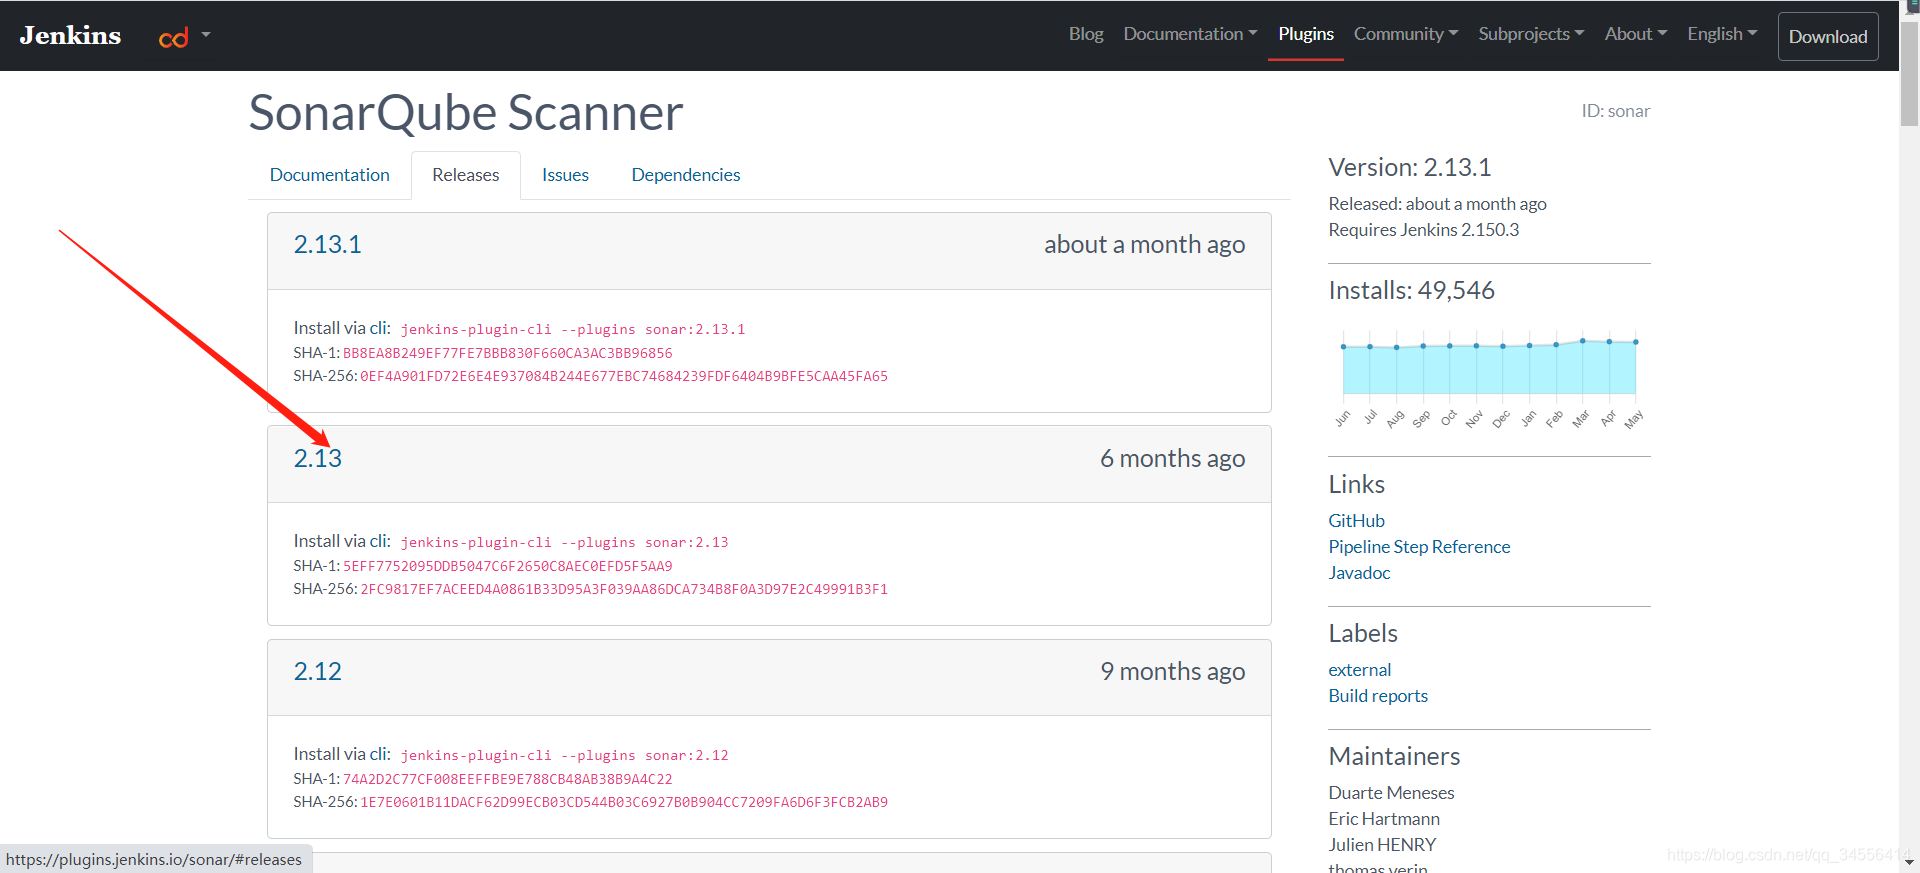Image resolution: width=1920 pixels, height=873 pixels.
Task: Click SHA-256 hash starting 0EF4A901
Action: click(x=624, y=376)
